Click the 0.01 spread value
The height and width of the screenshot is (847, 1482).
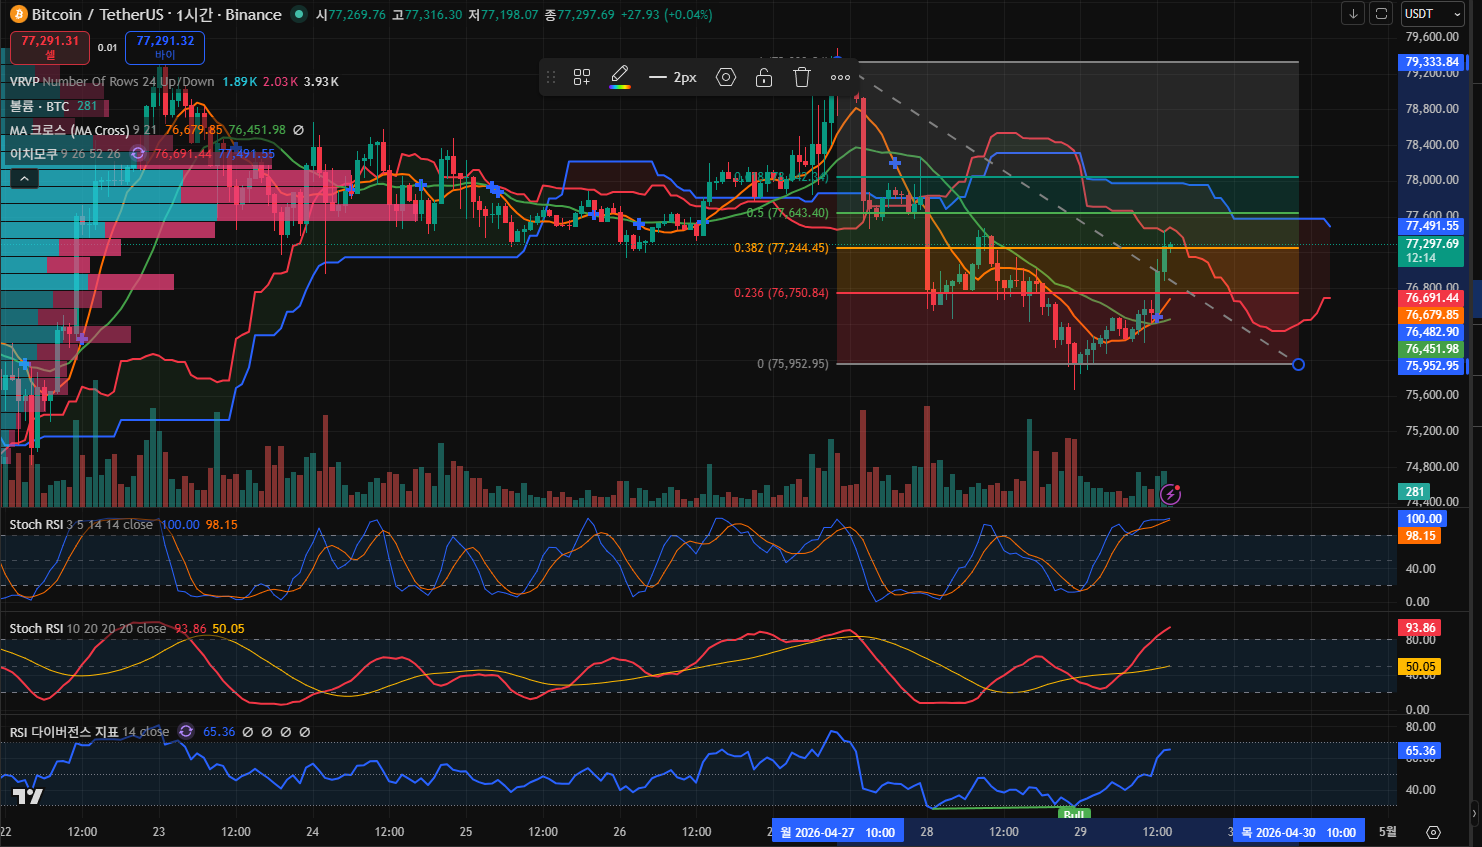(107, 47)
